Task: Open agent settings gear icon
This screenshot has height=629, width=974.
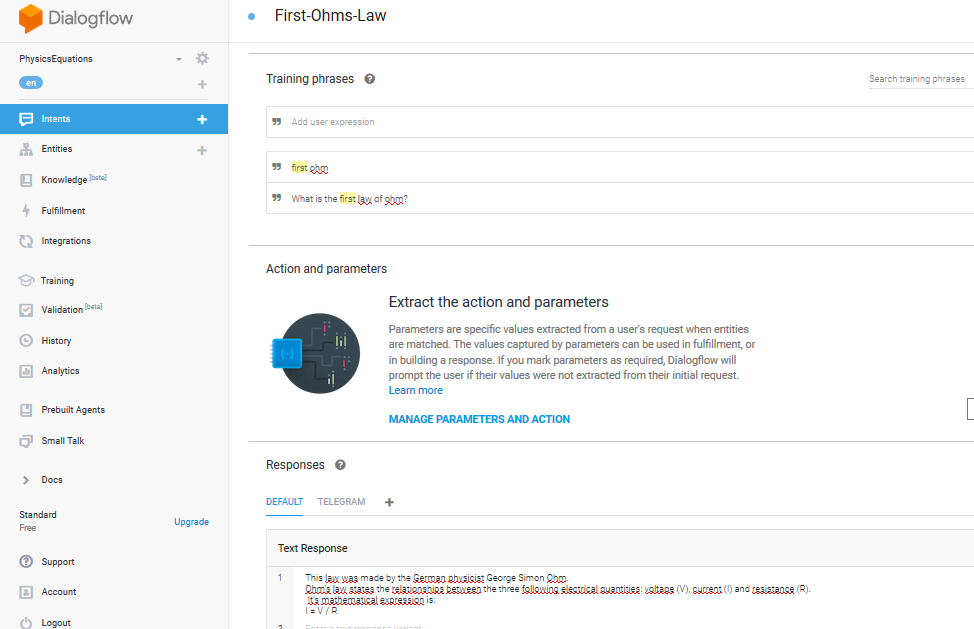Action: coord(203,58)
